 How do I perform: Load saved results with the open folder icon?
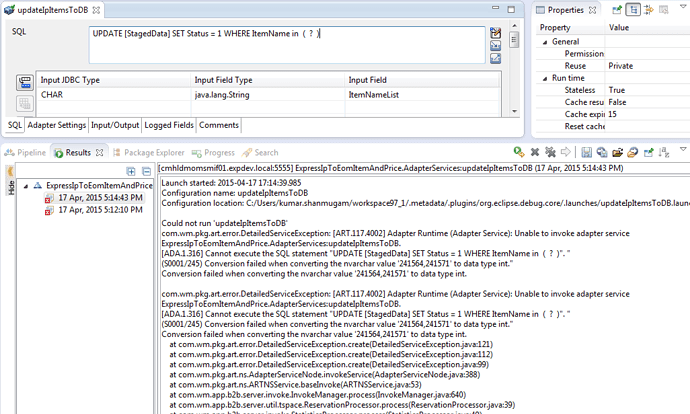[x=617, y=152]
